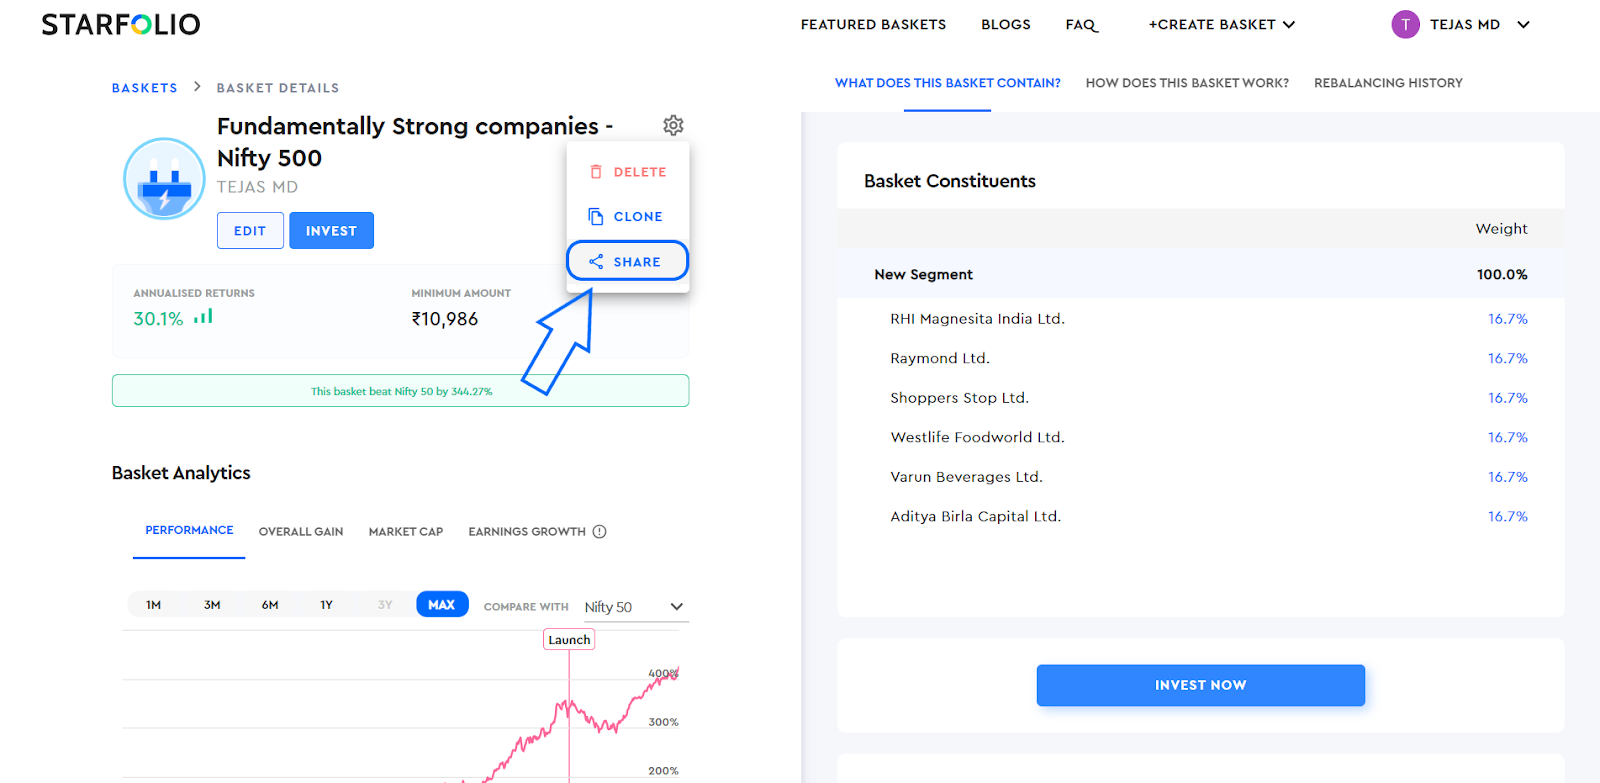The image size is (1600, 783).
Task: Set chart range to 1Y
Action: click(x=326, y=605)
